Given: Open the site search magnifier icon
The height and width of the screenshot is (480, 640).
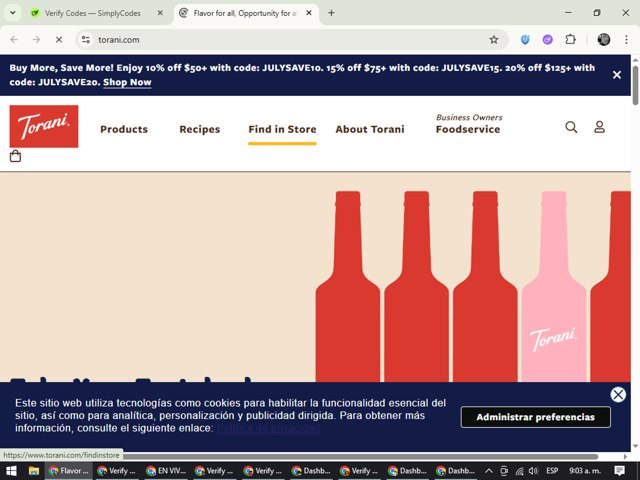Looking at the screenshot, I should click(571, 127).
